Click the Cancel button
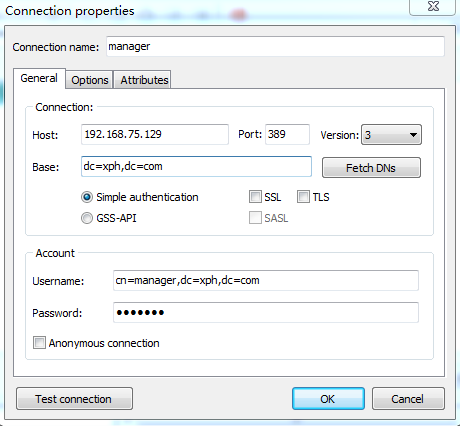 point(408,399)
